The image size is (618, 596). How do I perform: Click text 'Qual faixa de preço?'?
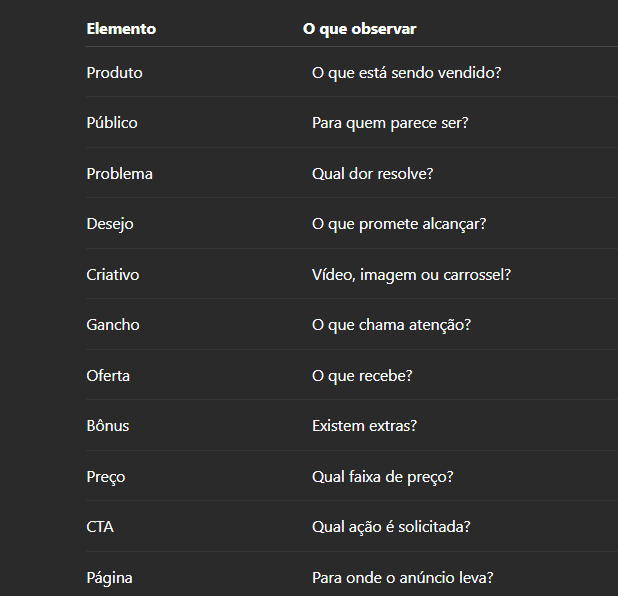pos(382,477)
